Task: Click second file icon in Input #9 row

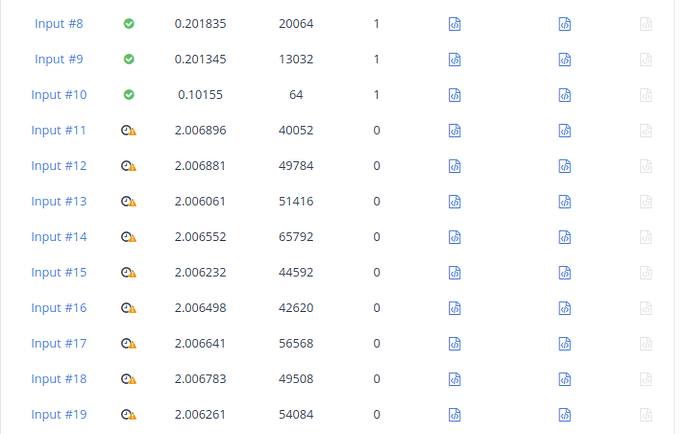Action: [x=565, y=59]
